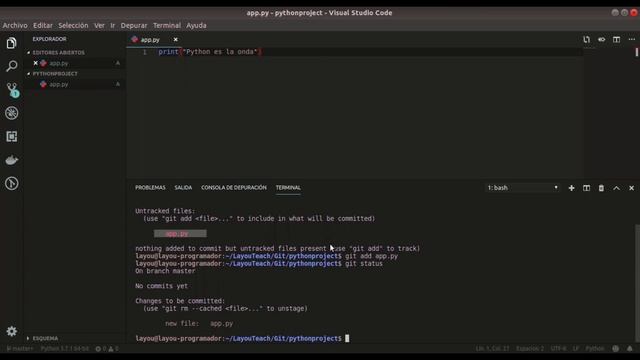Open the GitLens view in activity bar
This screenshot has width=640, height=360.
tap(11, 183)
